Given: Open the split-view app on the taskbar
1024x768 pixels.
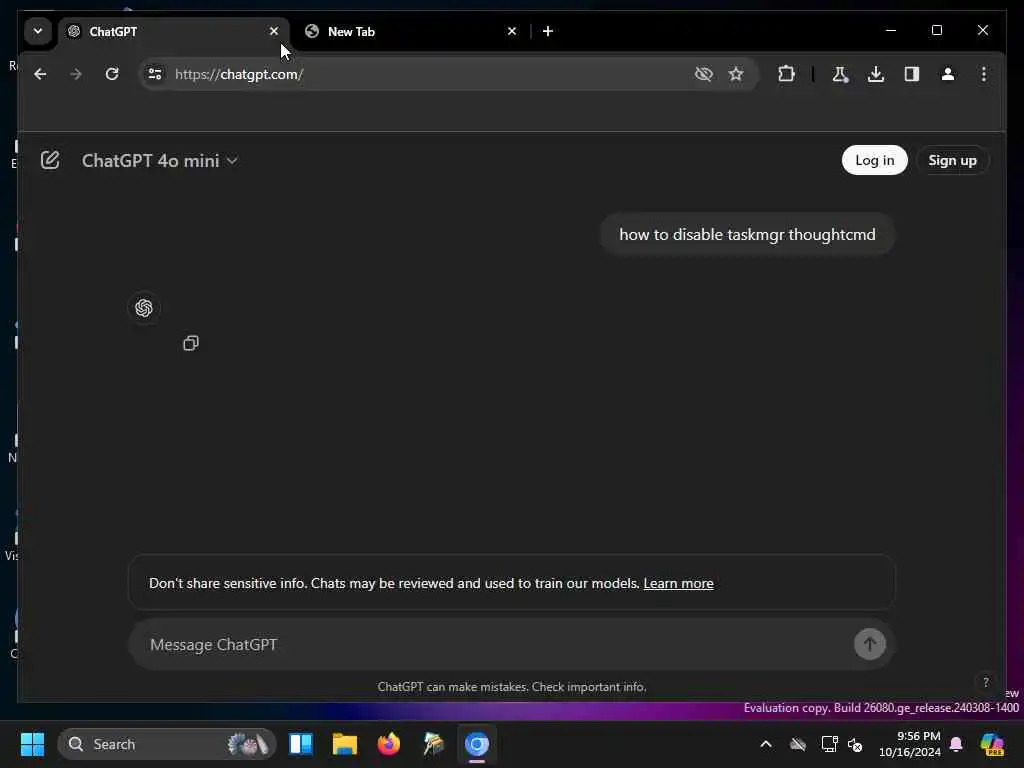Looking at the screenshot, I should [x=301, y=744].
